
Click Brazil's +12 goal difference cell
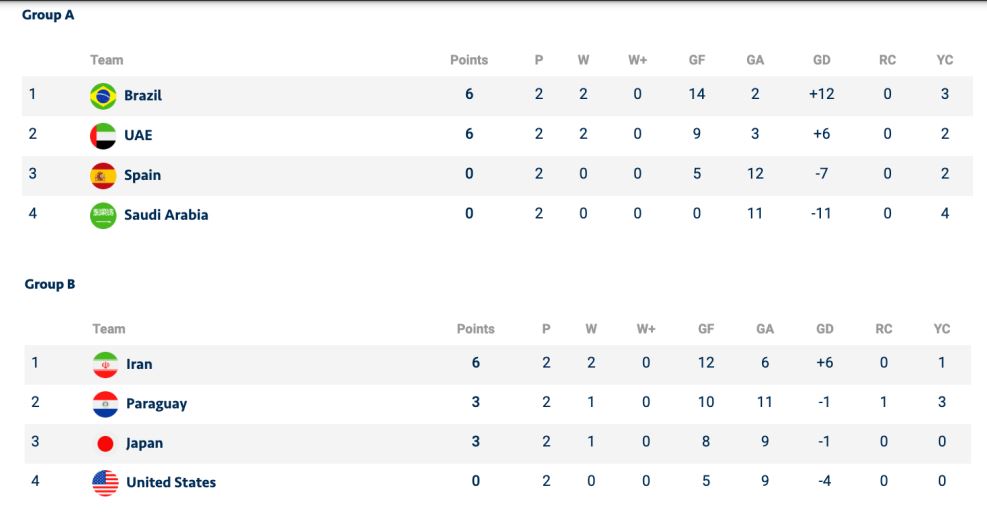(821, 94)
